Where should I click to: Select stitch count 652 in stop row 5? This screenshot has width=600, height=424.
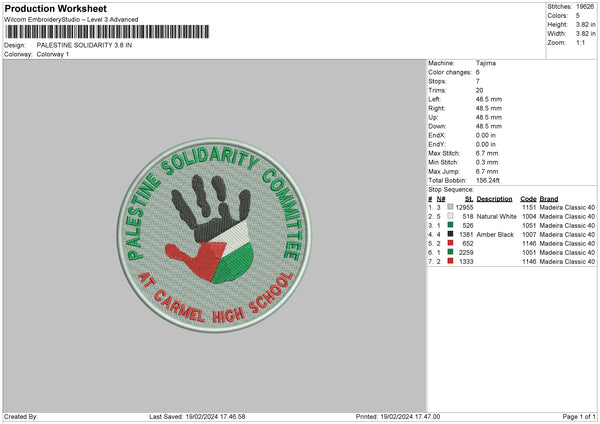pyautogui.click(x=468, y=243)
